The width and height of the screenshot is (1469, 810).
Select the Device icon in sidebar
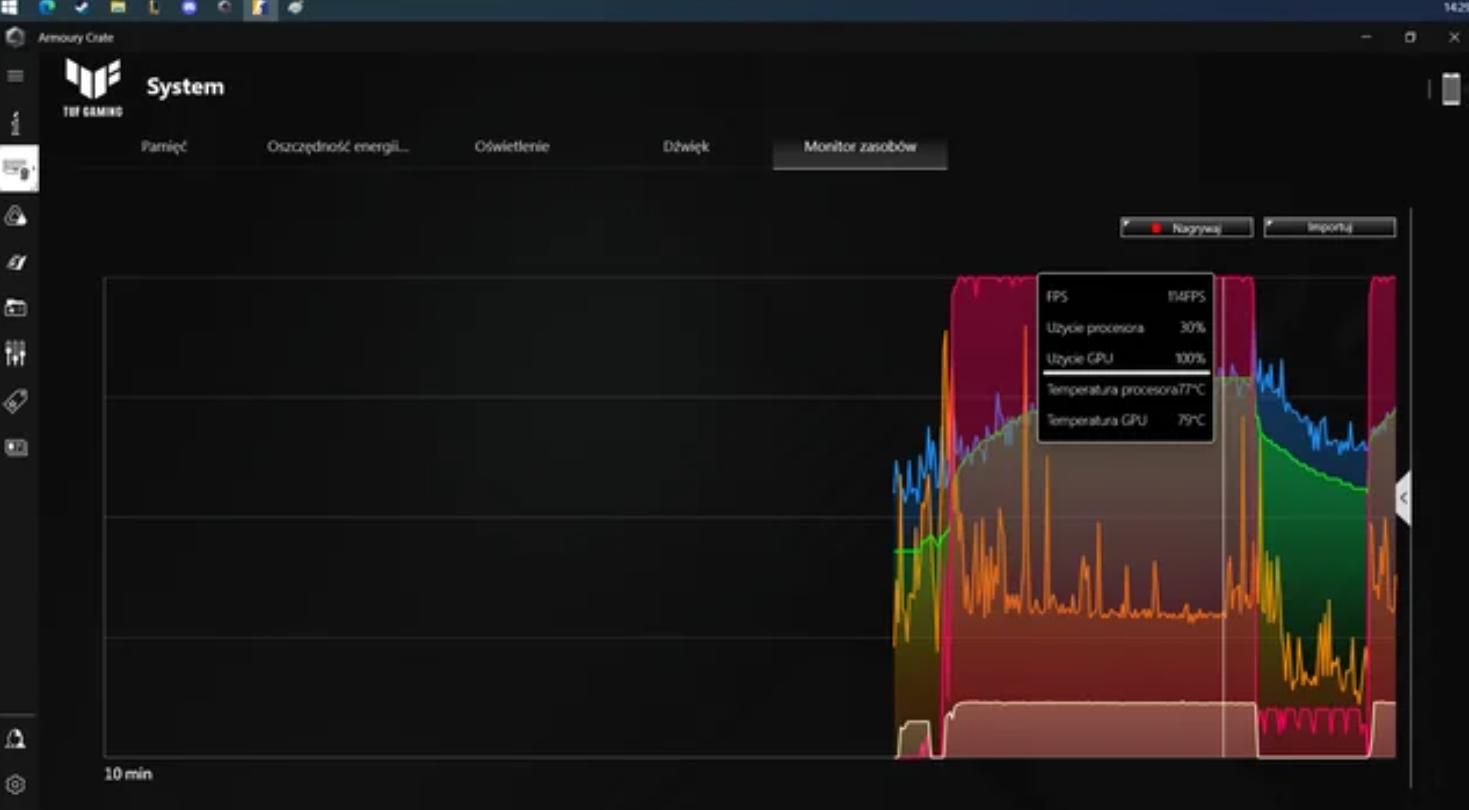(x=18, y=168)
